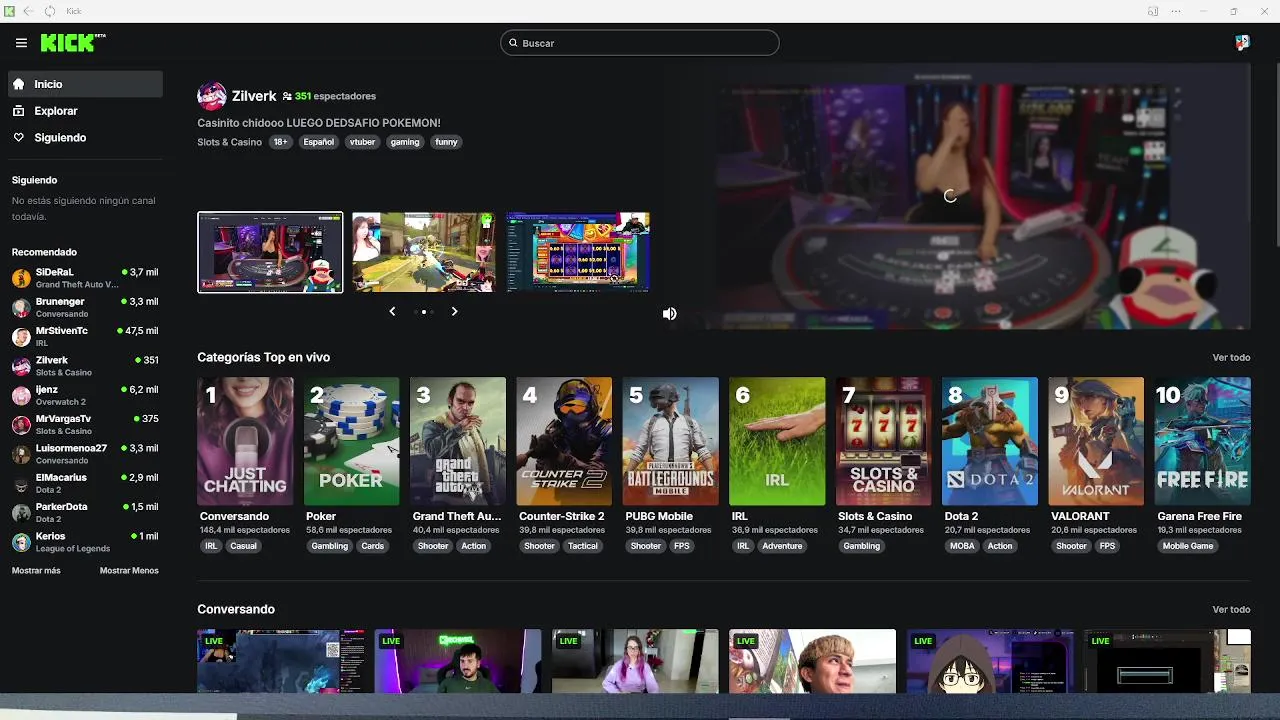
Task: Select the third featured stream thumbnail
Action: coord(578,252)
